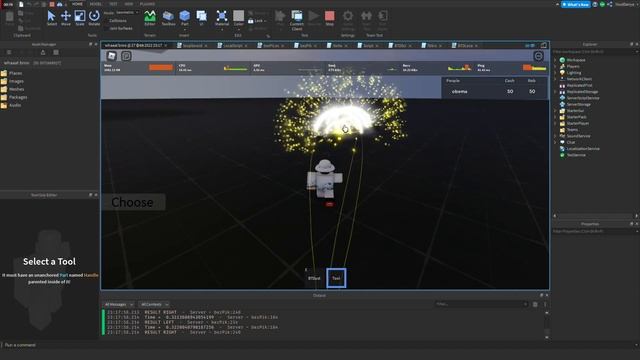Activate the Move tool
The image size is (640, 360).
click(x=66, y=18)
